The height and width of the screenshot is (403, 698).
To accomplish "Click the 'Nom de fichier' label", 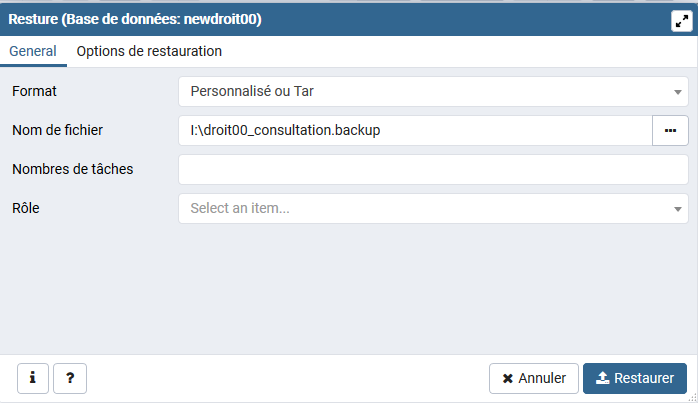I will [x=58, y=130].
